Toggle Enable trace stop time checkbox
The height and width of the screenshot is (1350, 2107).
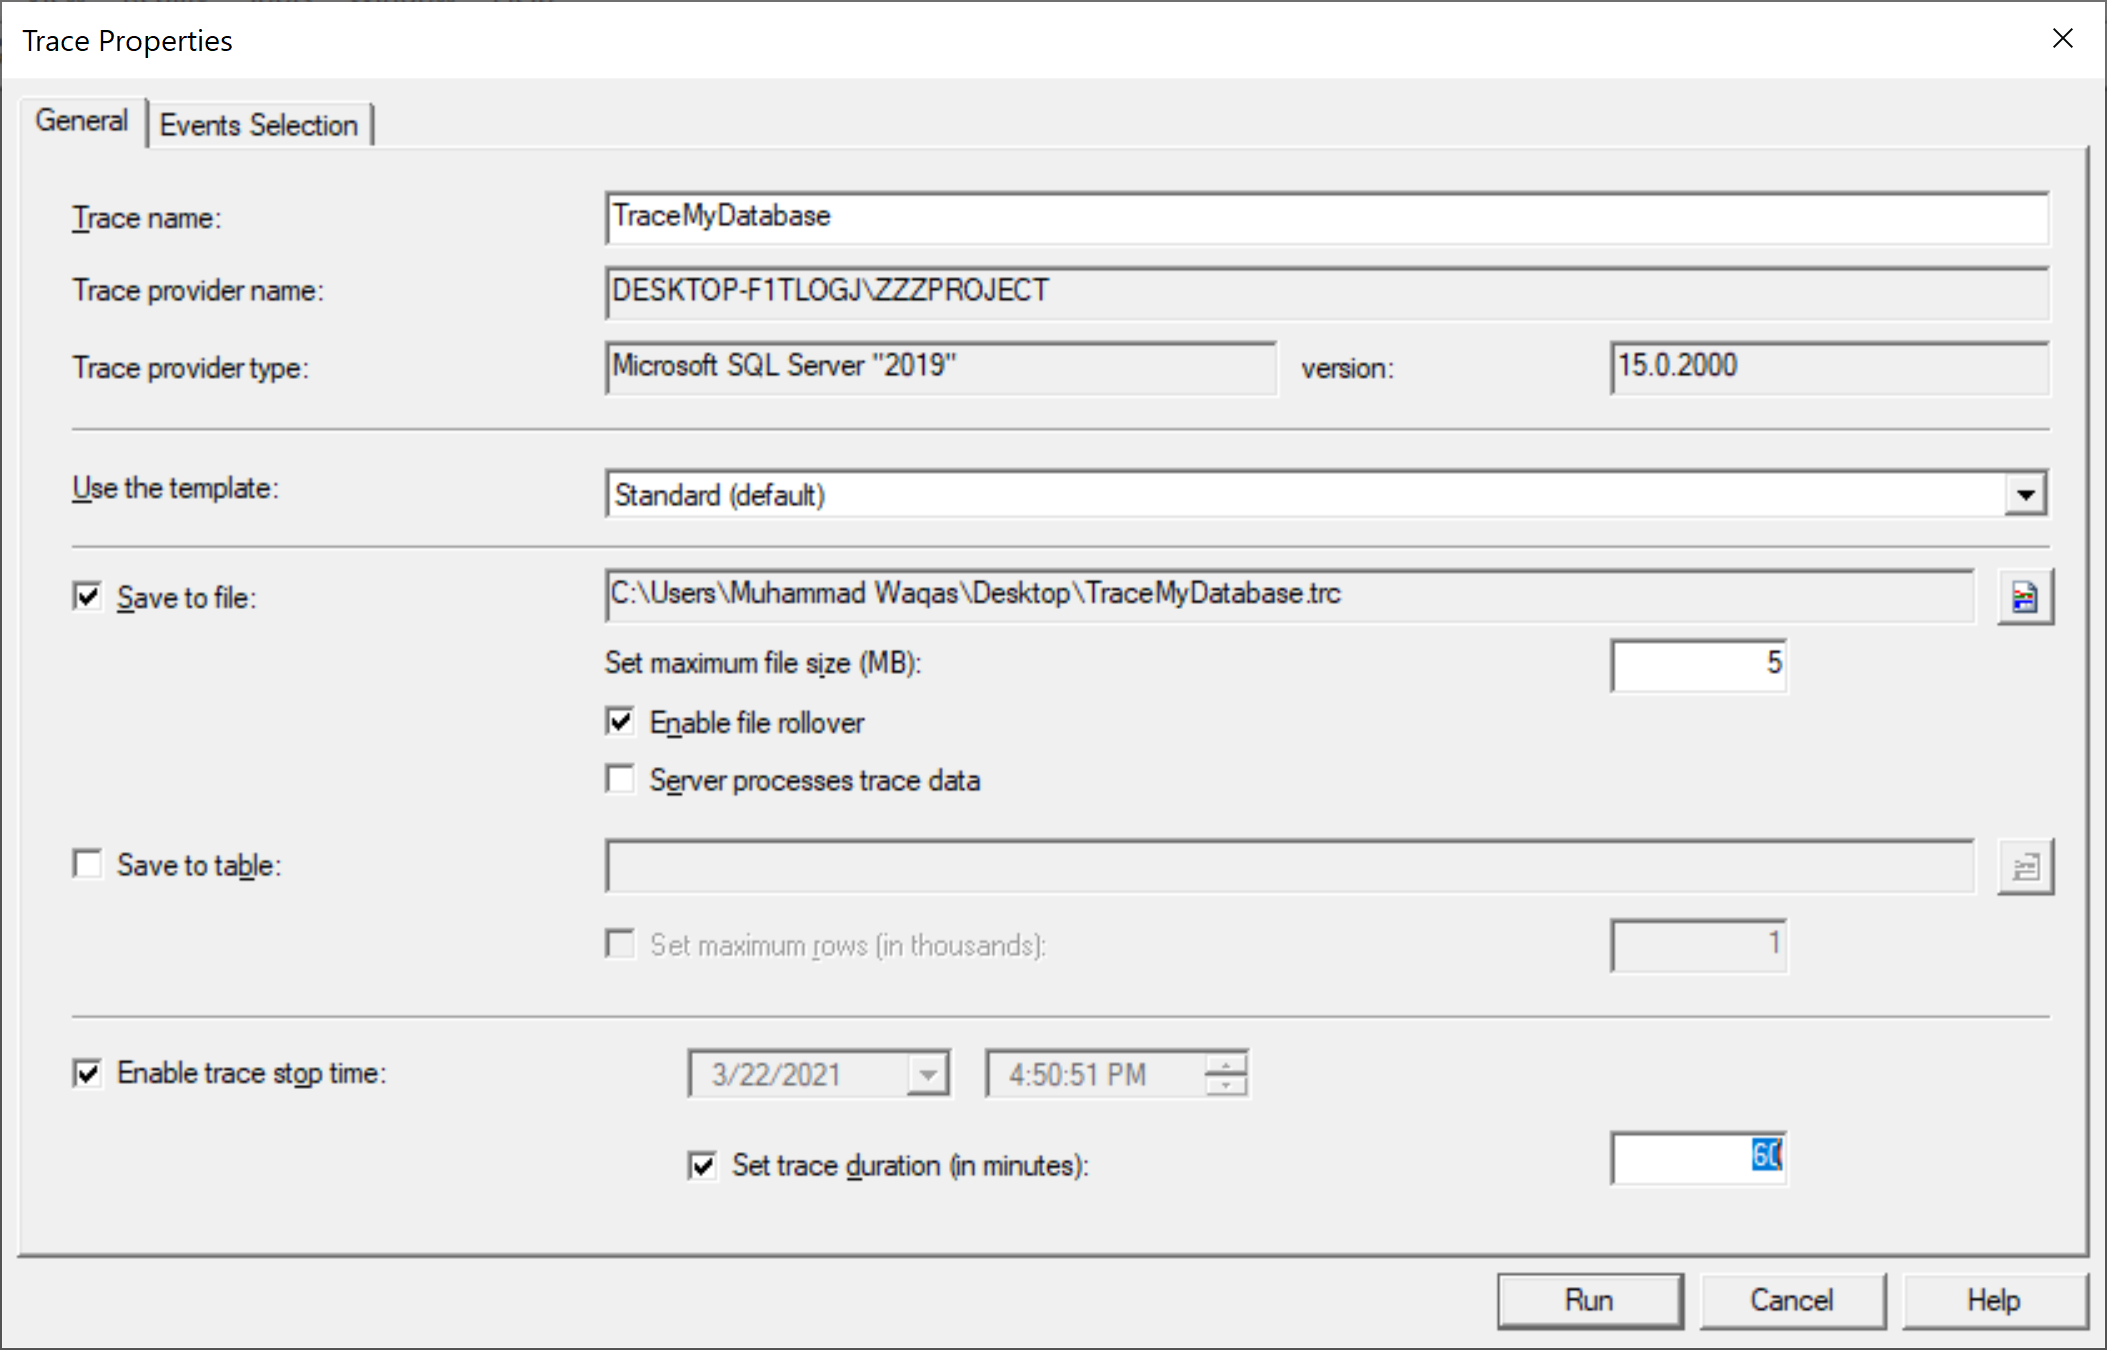(88, 1073)
